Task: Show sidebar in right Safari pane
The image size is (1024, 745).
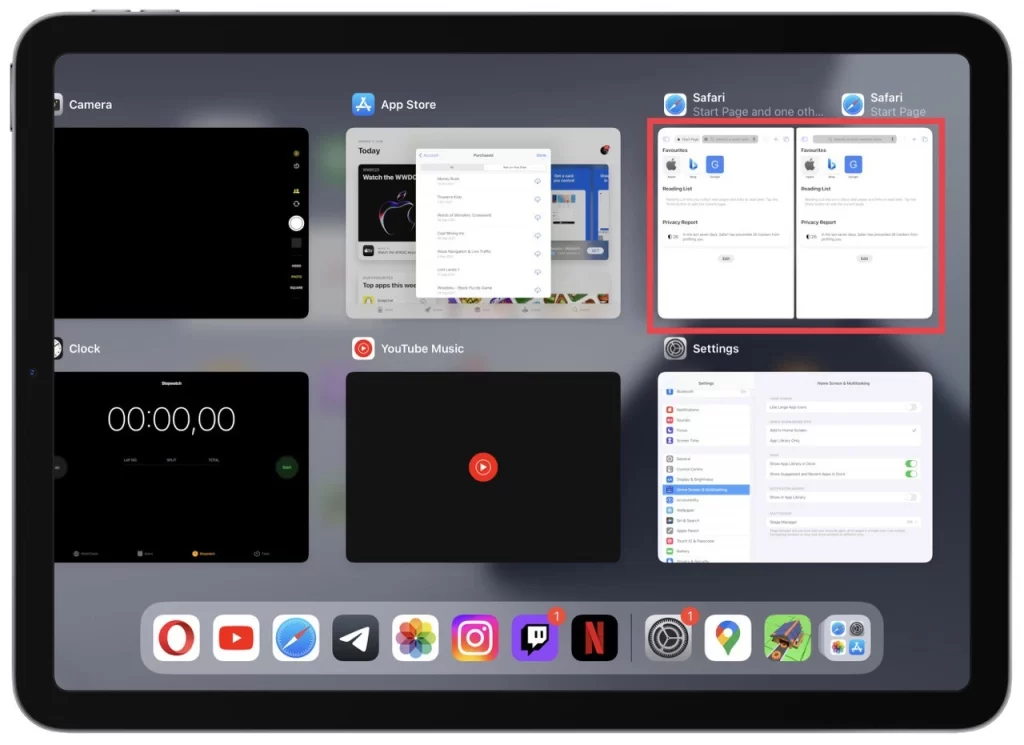Action: [805, 139]
